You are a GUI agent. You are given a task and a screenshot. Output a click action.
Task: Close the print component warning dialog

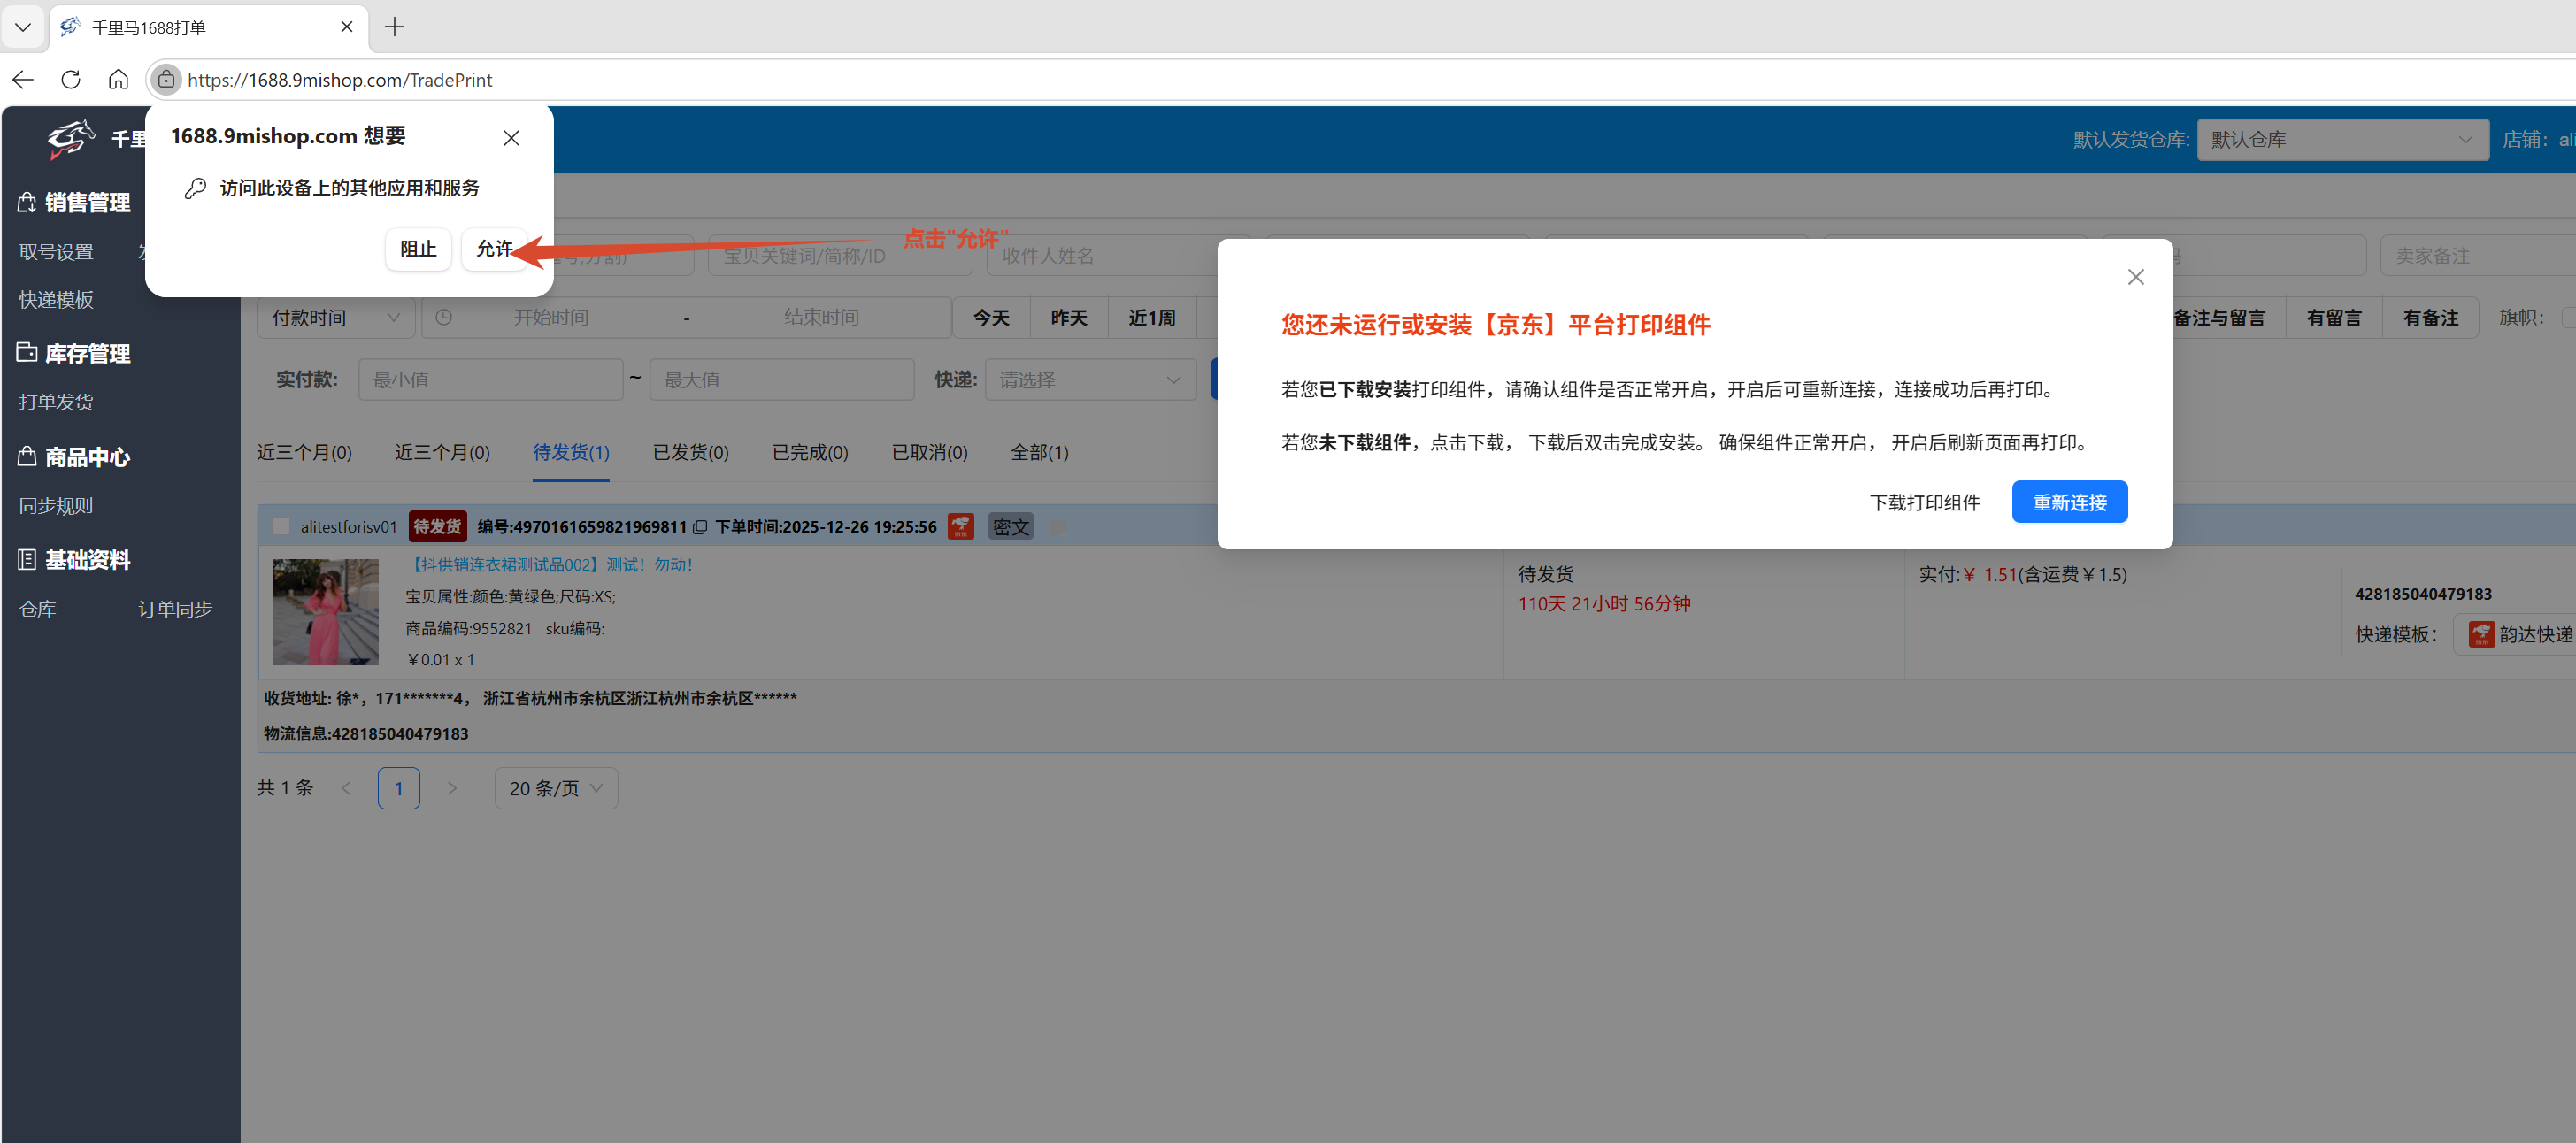click(x=2135, y=277)
